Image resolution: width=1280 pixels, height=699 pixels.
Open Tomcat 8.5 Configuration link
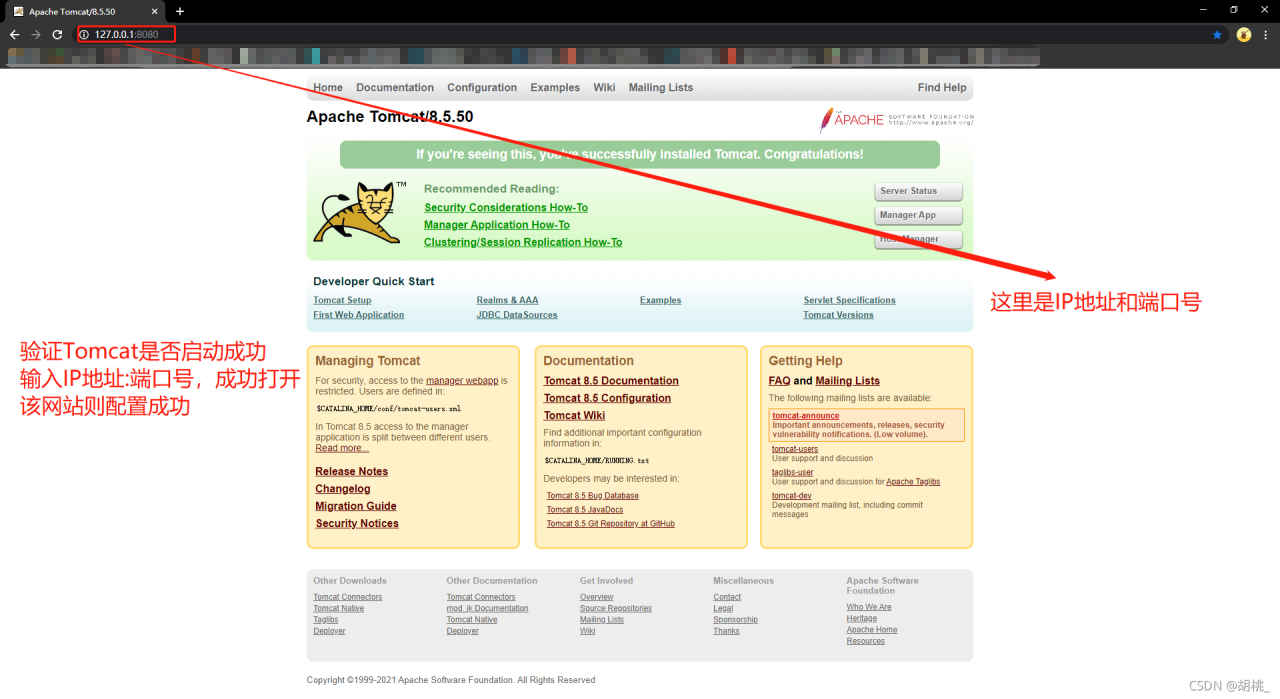click(607, 398)
